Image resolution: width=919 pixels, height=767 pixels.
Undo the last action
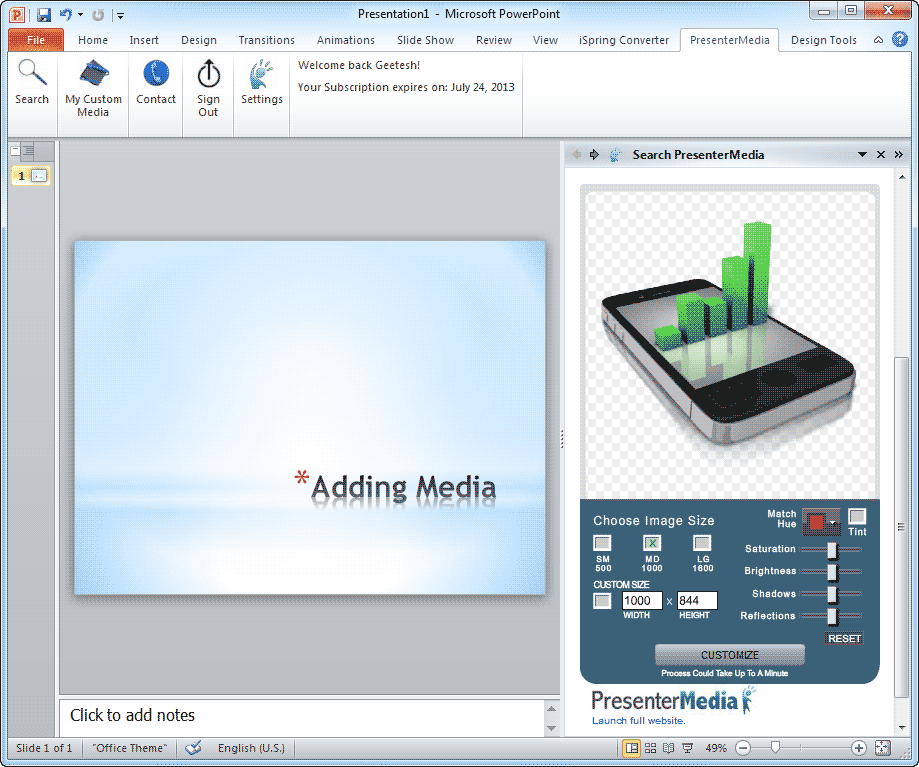click(x=66, y=15)
